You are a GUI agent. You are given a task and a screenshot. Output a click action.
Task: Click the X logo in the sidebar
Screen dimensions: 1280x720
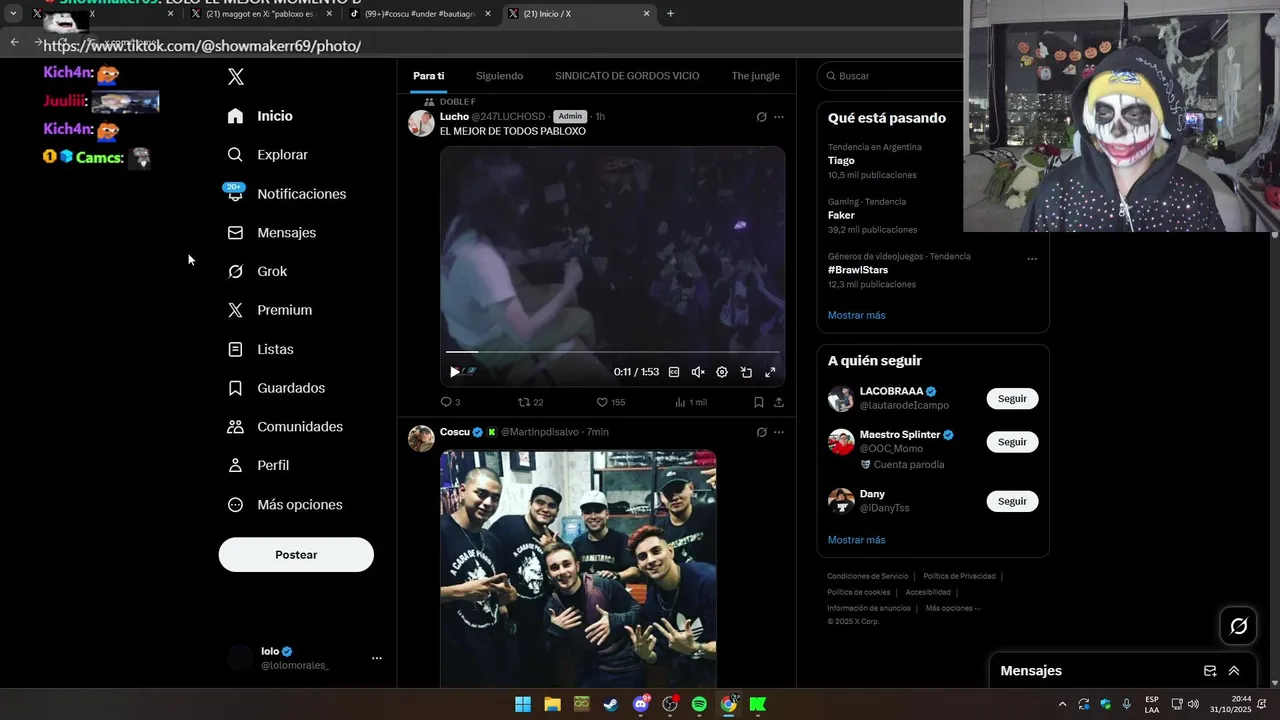click(x=236, y=77)
